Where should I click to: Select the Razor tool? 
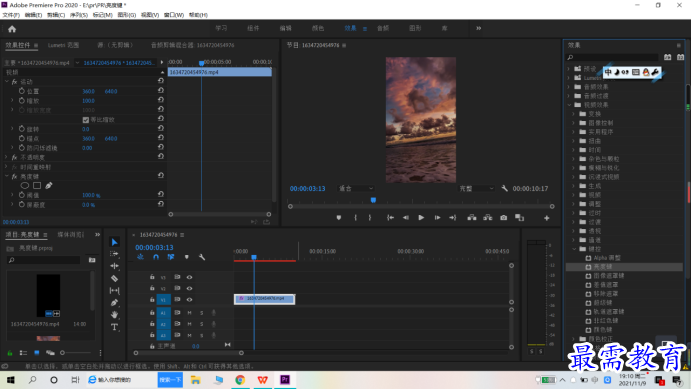click(114, 278)
